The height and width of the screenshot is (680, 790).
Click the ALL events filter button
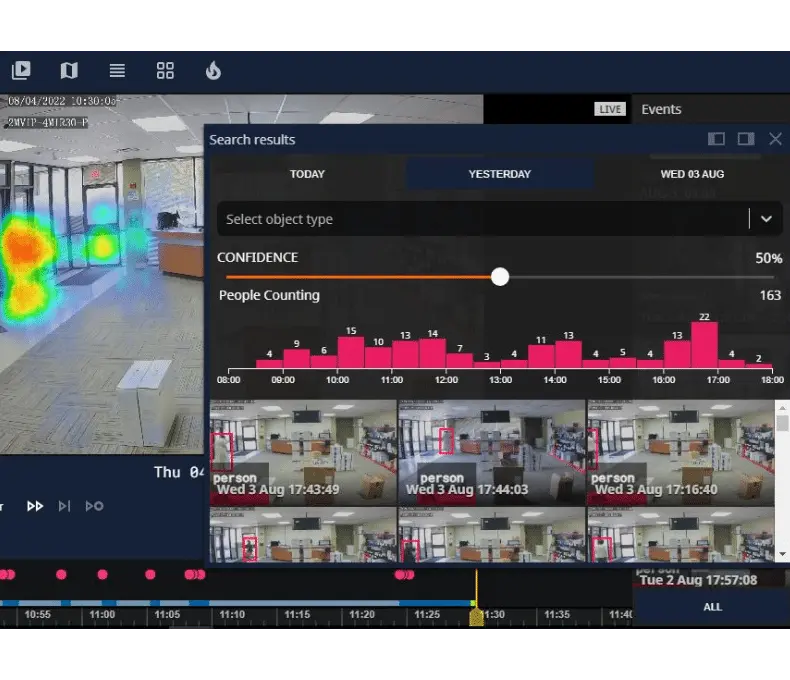pos(712,607)
